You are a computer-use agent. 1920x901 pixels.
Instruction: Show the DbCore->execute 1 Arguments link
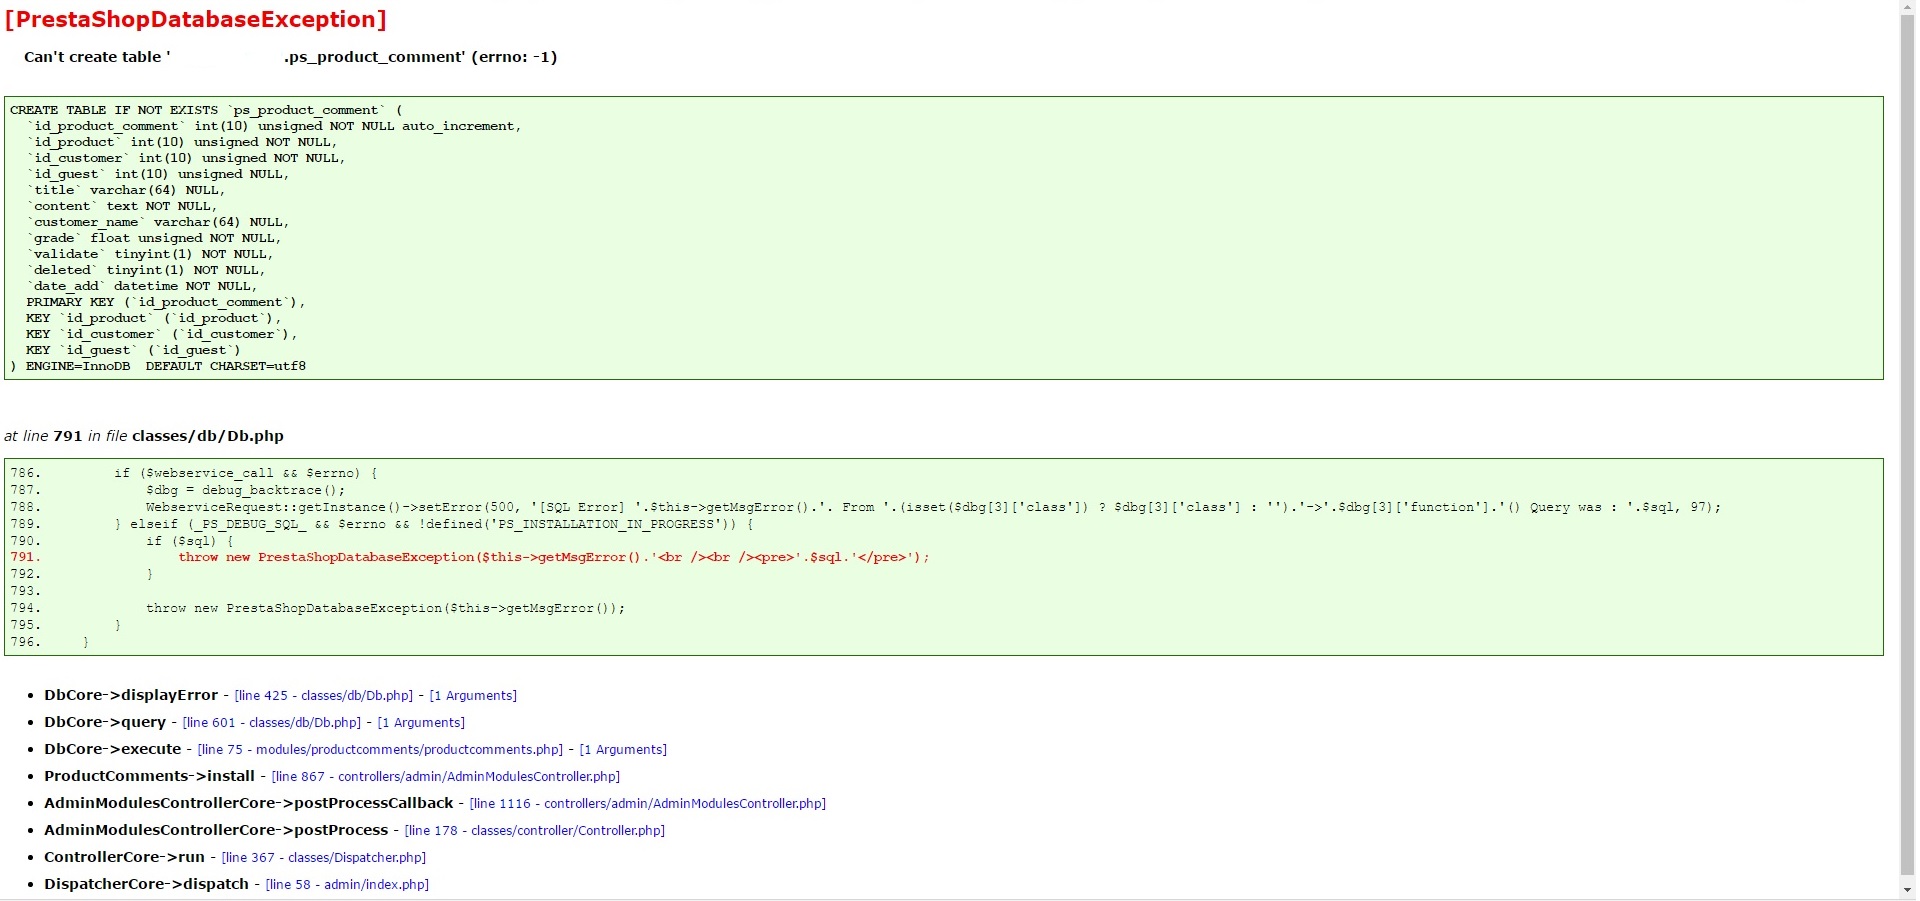[623, 750]
